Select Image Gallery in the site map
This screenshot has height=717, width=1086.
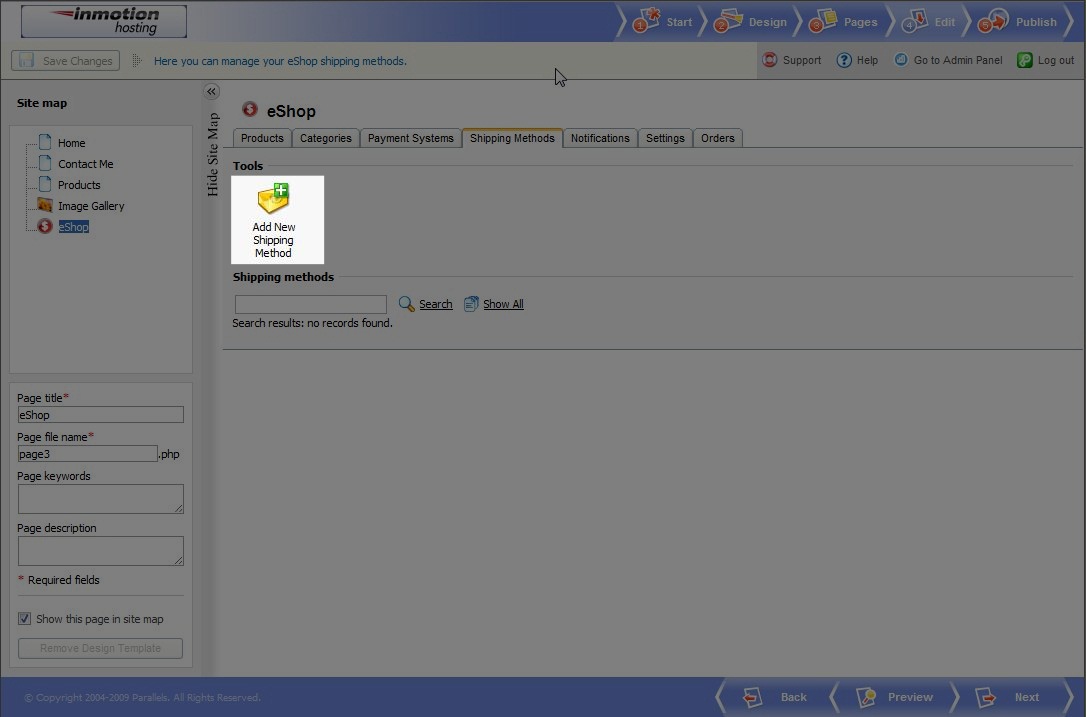pos(91,206)
